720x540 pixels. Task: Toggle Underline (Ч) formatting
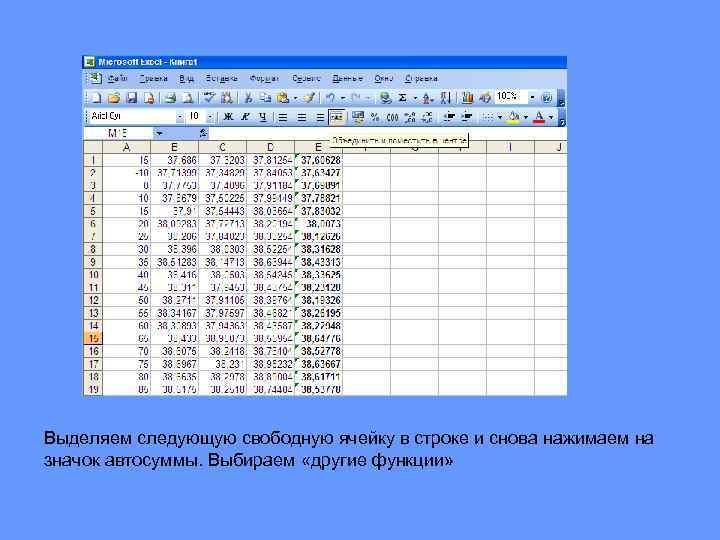click(x=263, y=117)
